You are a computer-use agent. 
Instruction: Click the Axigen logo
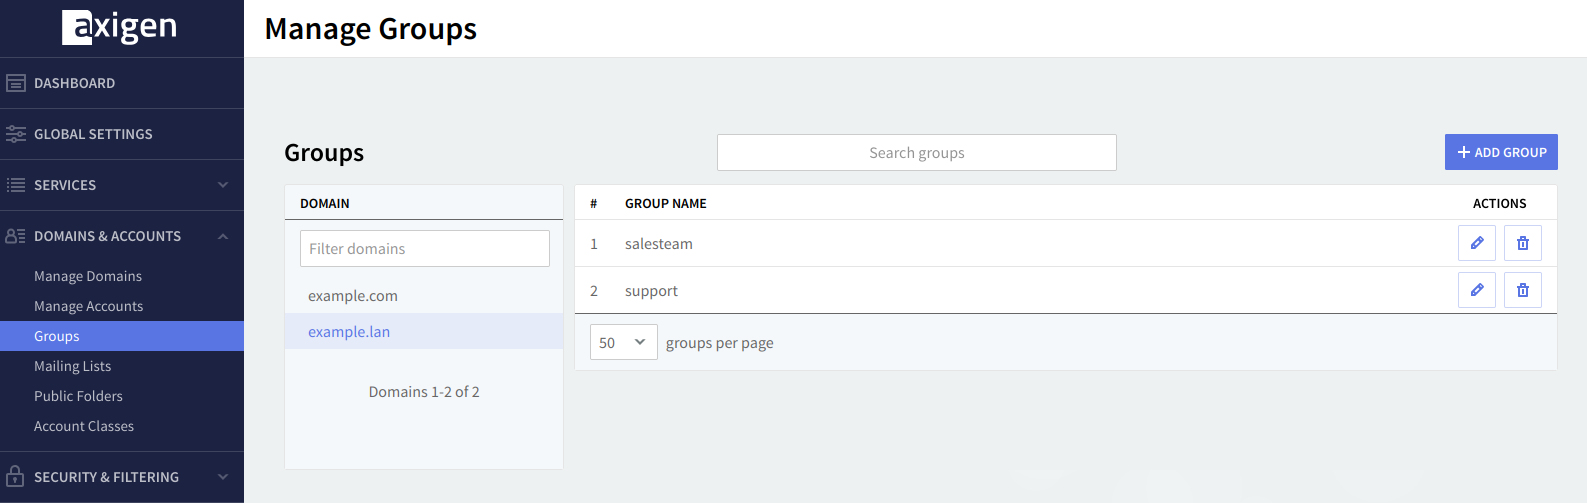pyautogui.click(x=120, y=27)
